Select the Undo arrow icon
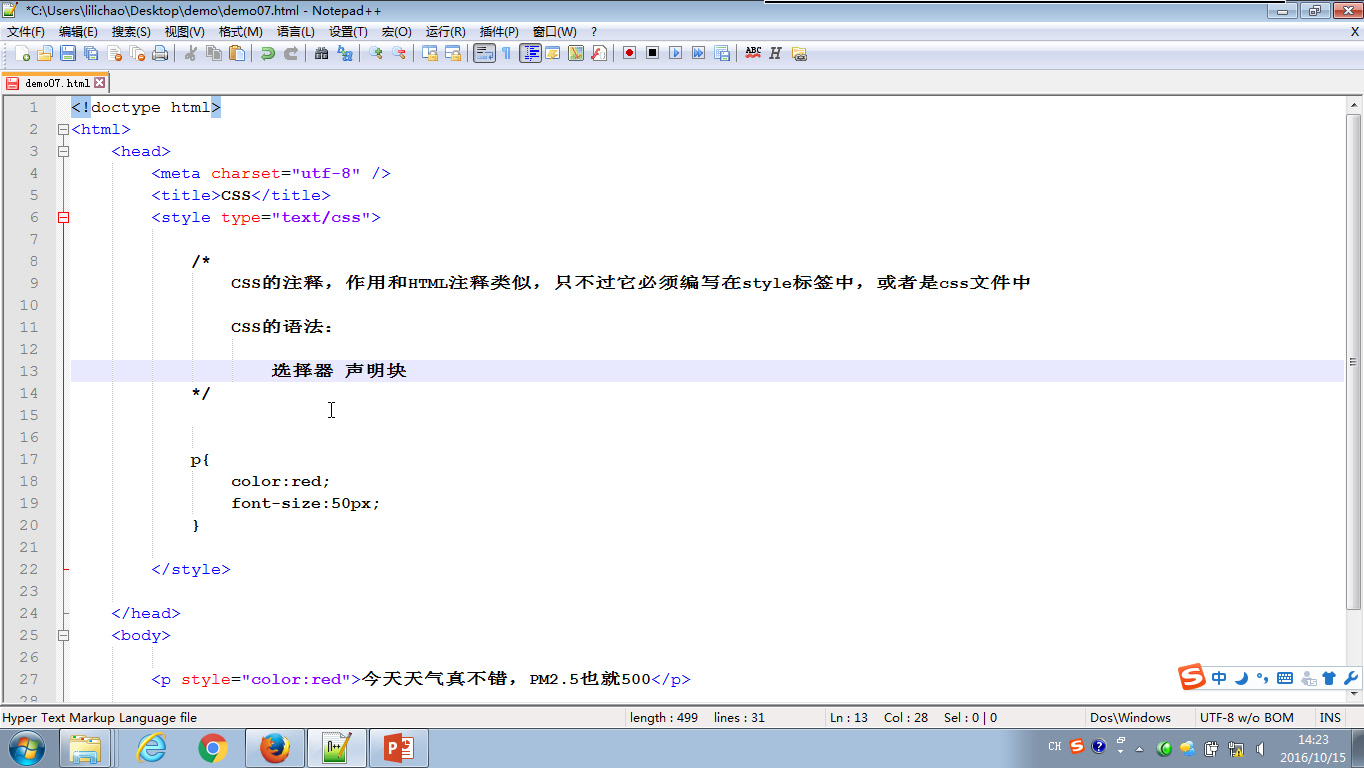 pyautogui.click(x=269, y=53)
